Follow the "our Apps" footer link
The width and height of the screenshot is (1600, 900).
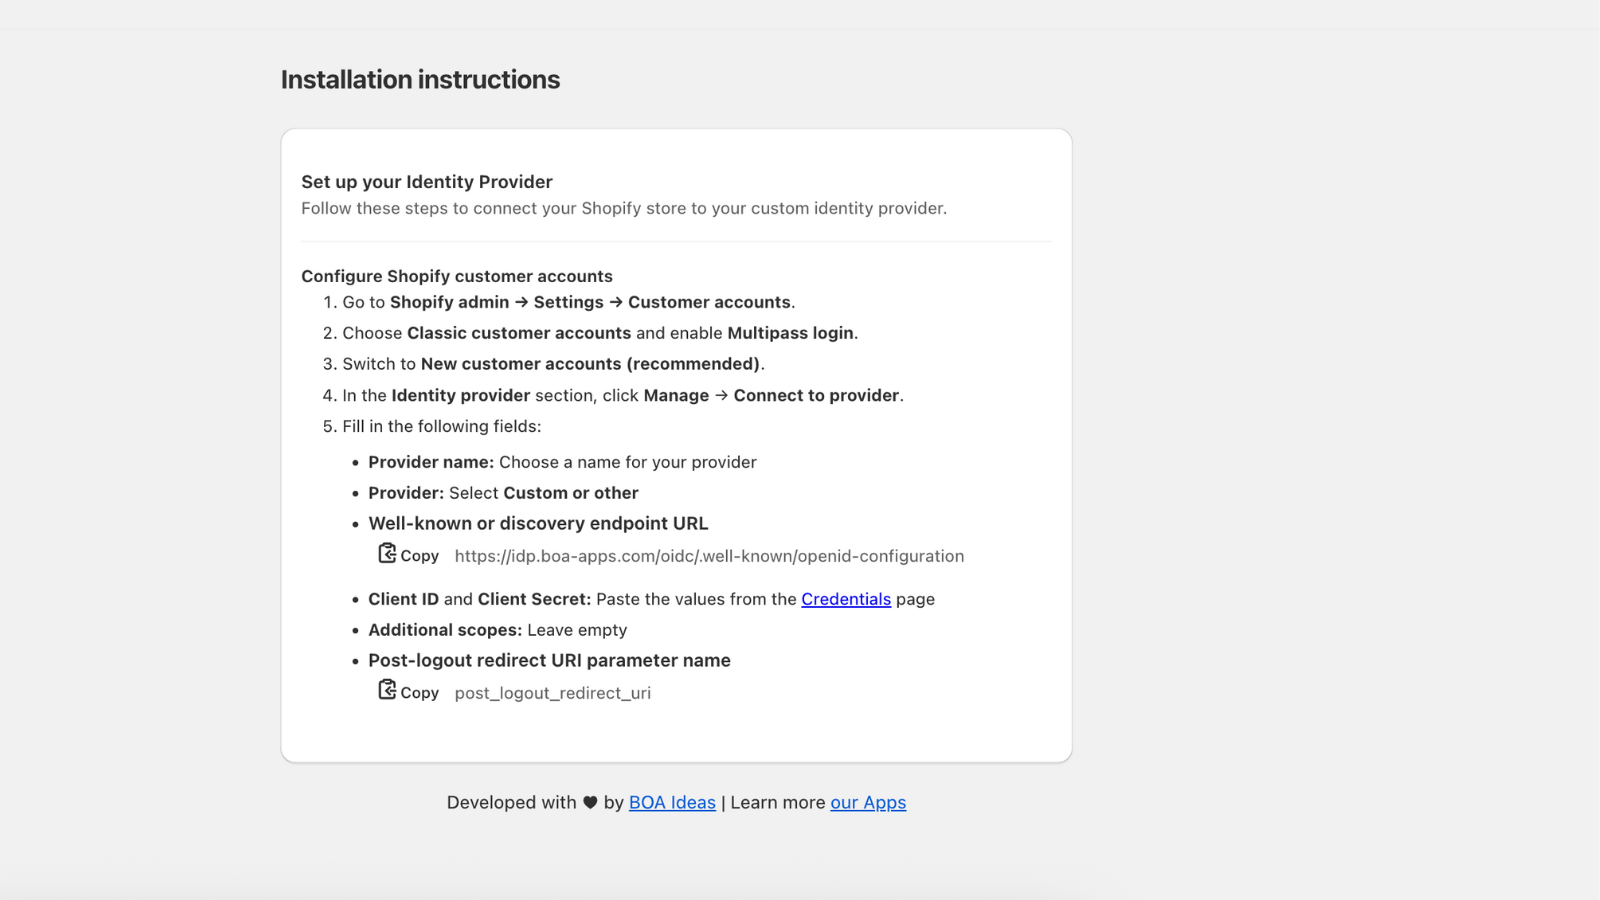(x=868, y=802)
